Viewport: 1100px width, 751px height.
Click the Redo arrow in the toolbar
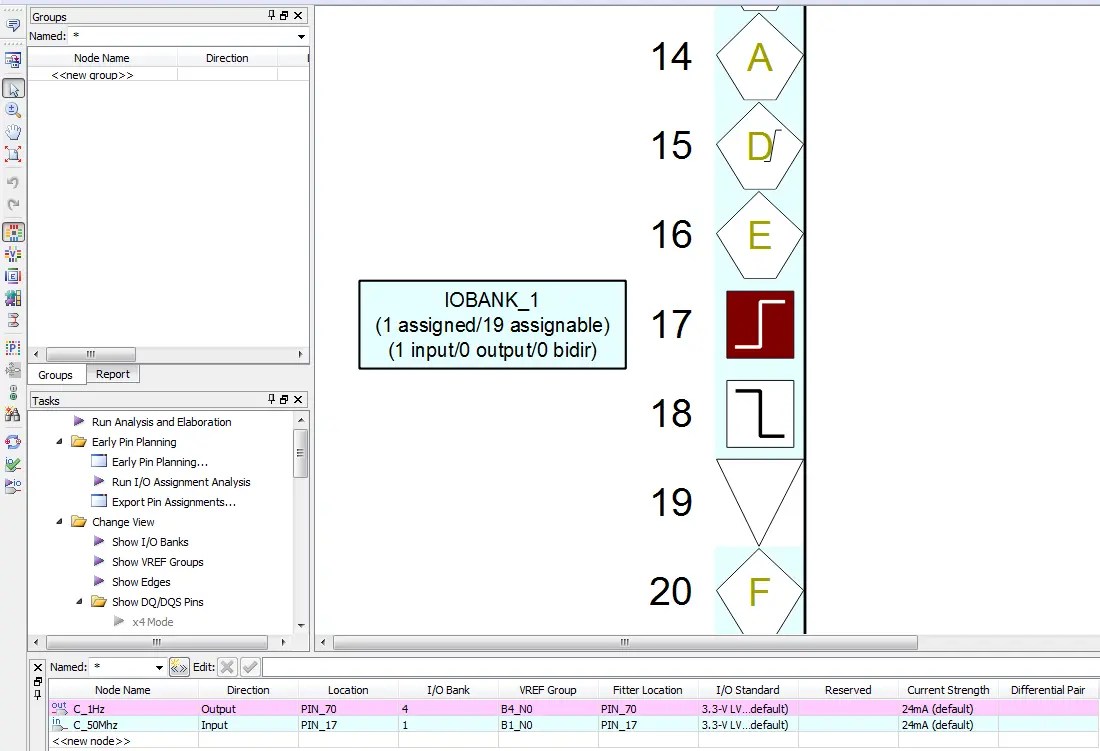pyautogui.click(x=13, y=205)
